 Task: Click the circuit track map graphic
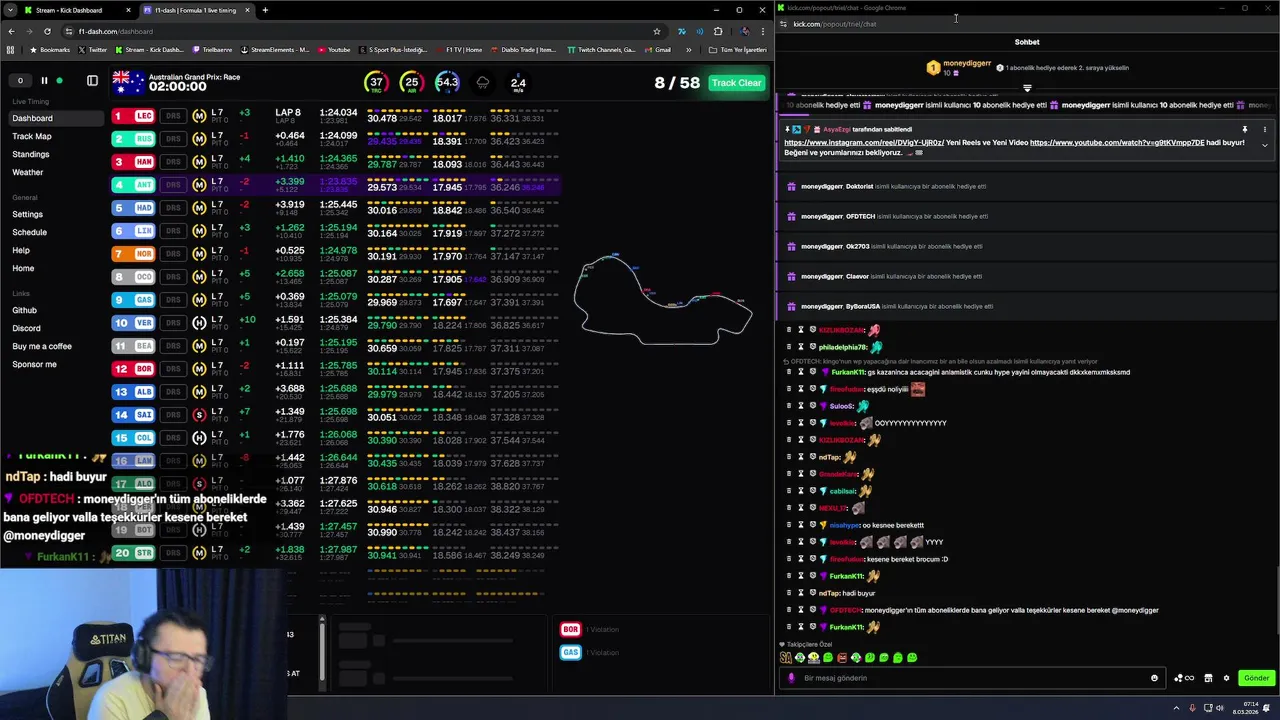pos(663,298)
